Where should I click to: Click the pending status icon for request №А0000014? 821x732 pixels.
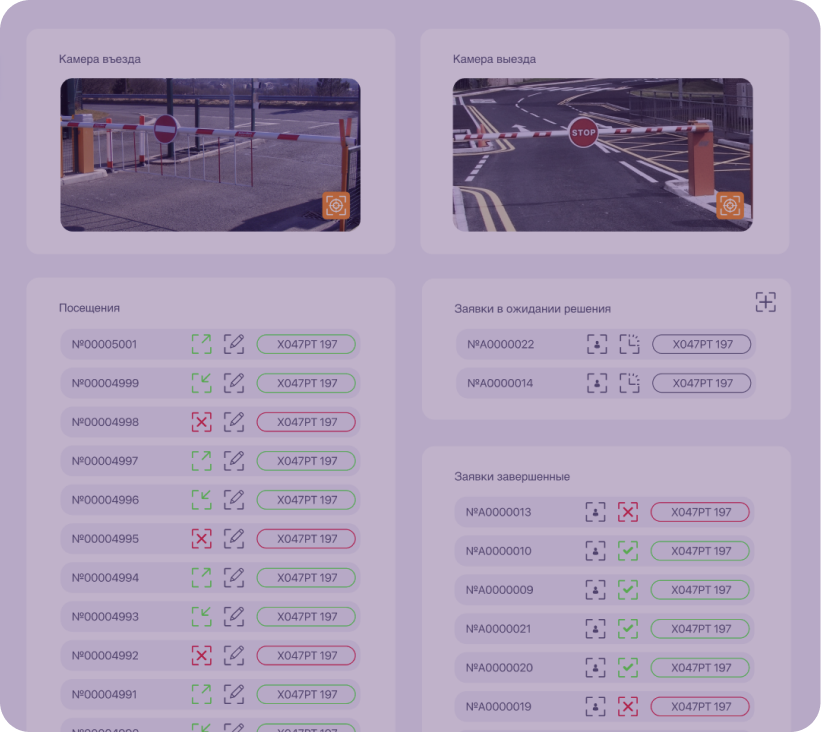coord(629,383)
